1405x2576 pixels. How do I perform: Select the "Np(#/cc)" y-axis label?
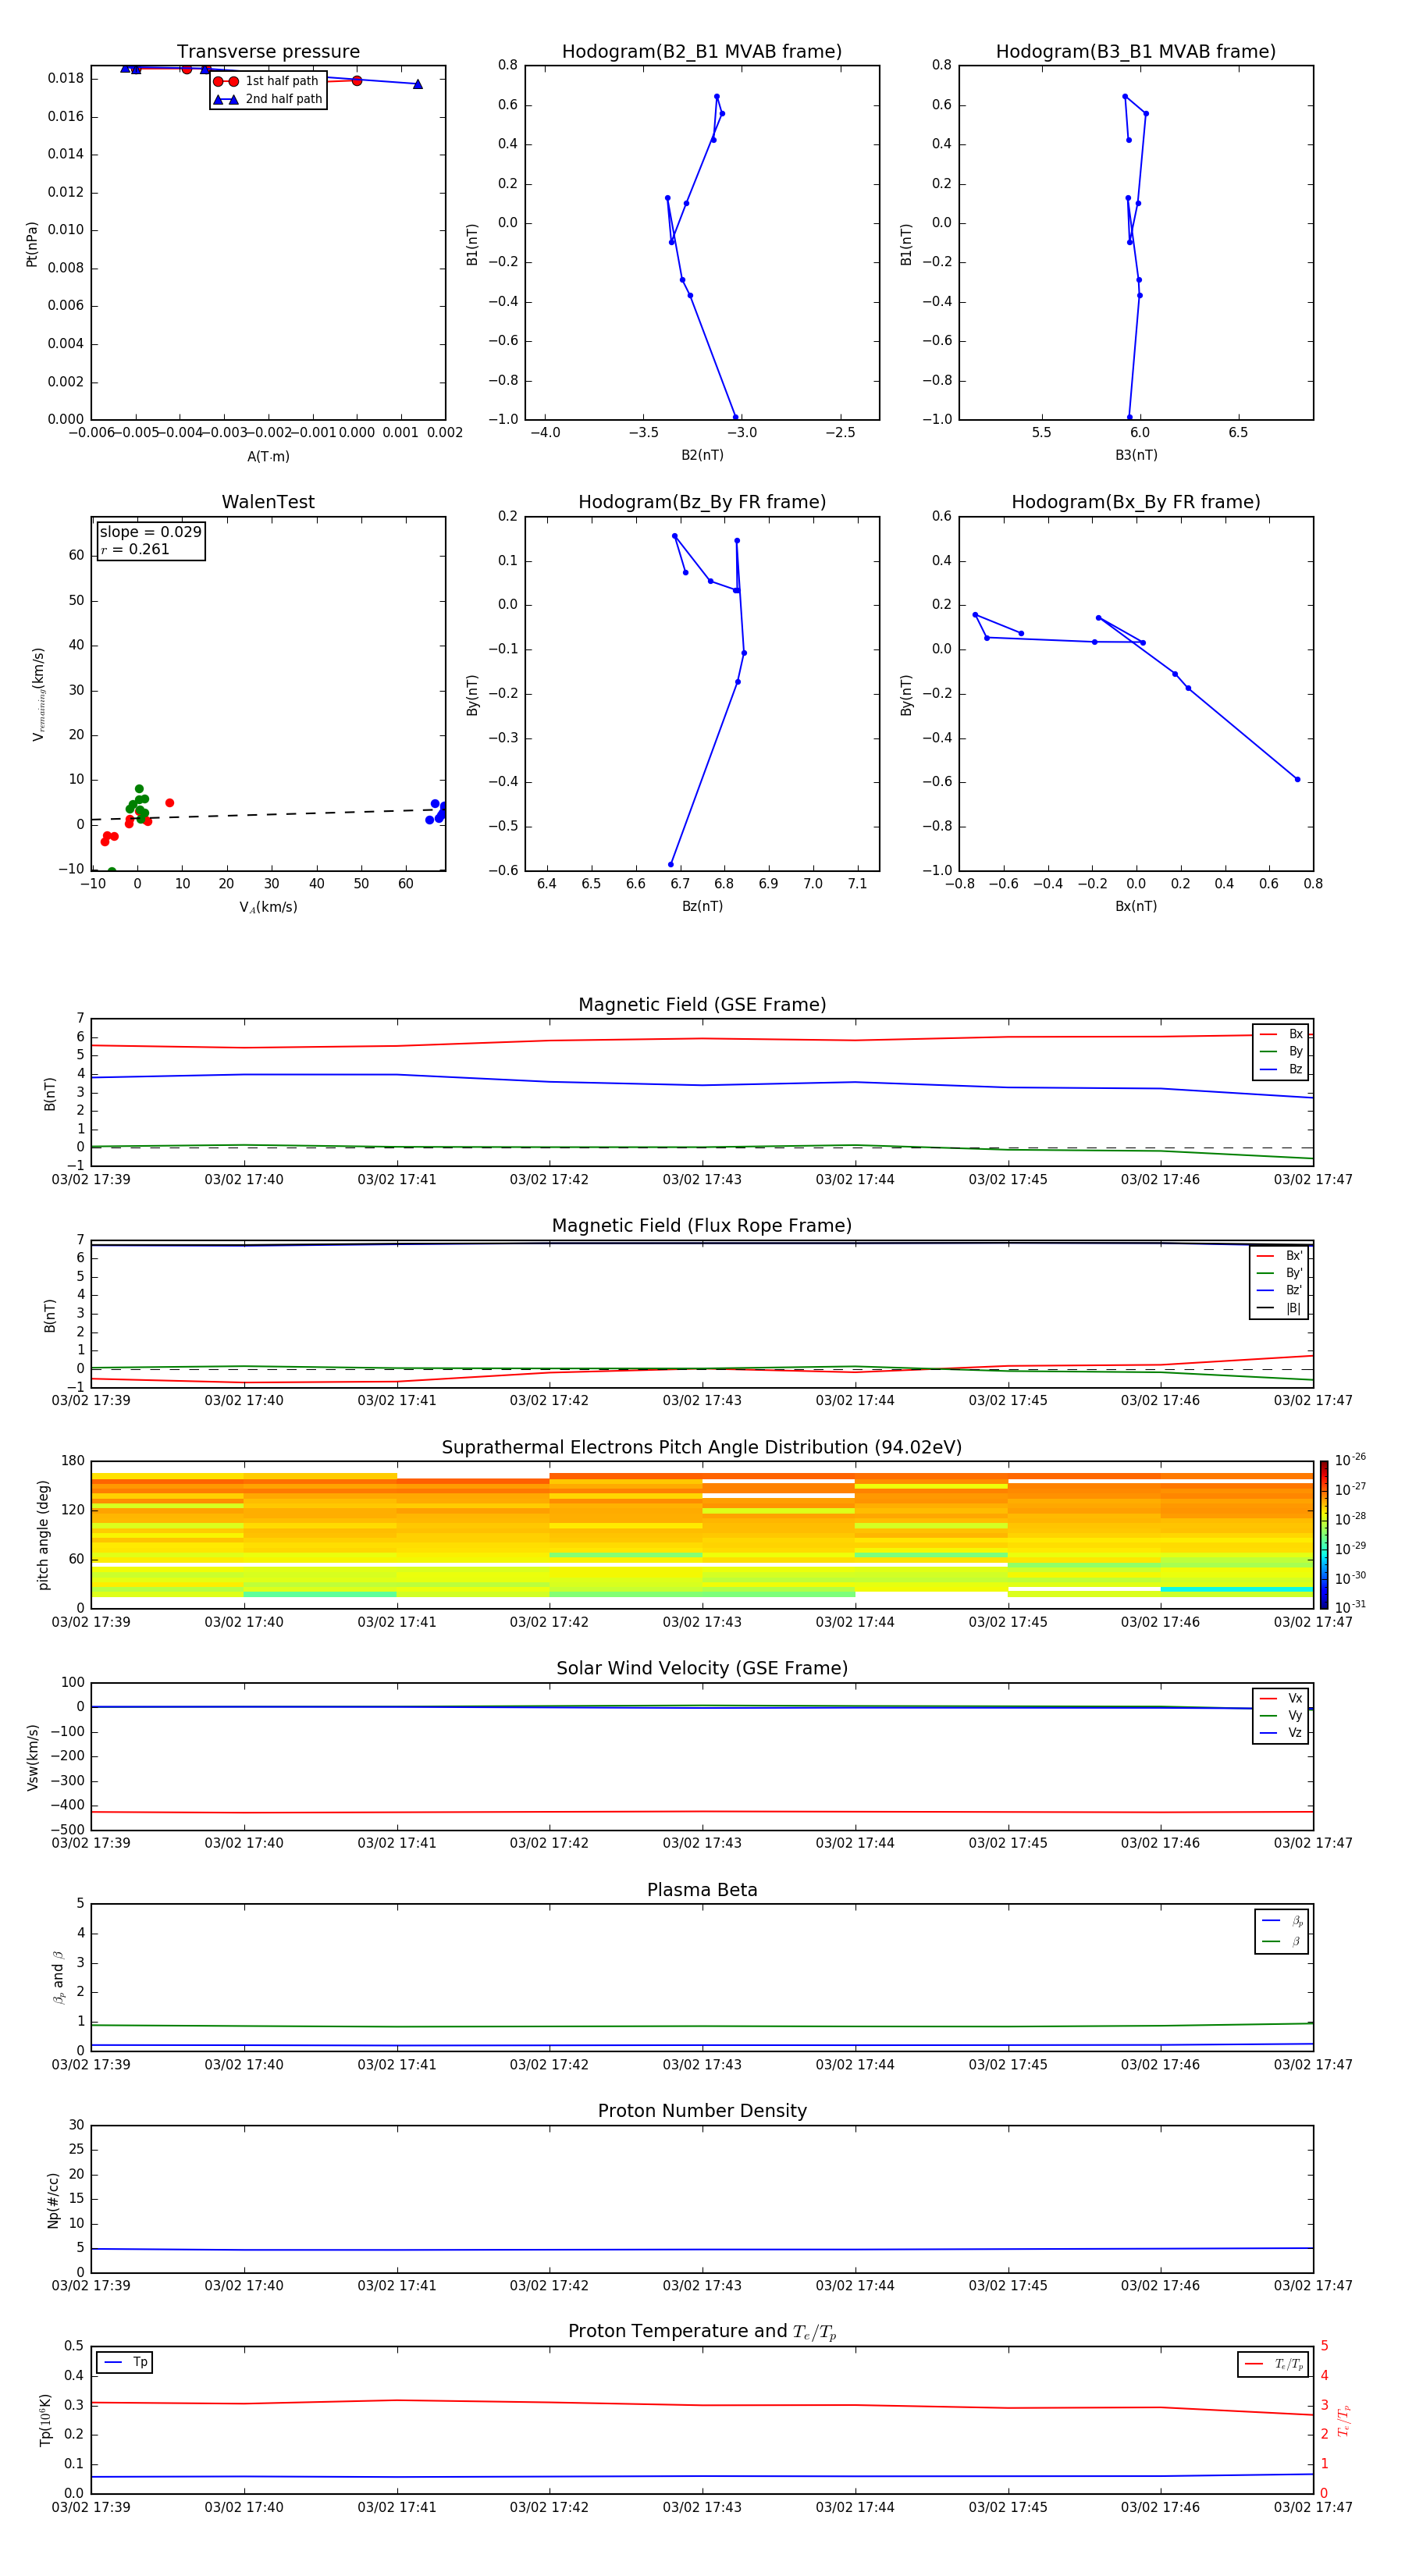[x=53, y=2200]
